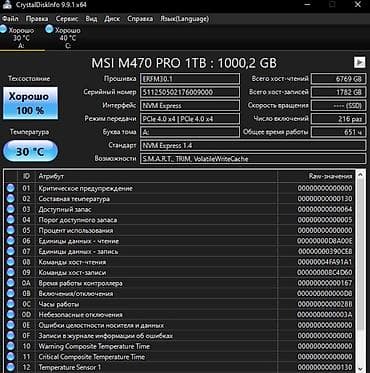Click the Хорошо 100 % health status button
This screenshot has height=373, width=370.
30,103
